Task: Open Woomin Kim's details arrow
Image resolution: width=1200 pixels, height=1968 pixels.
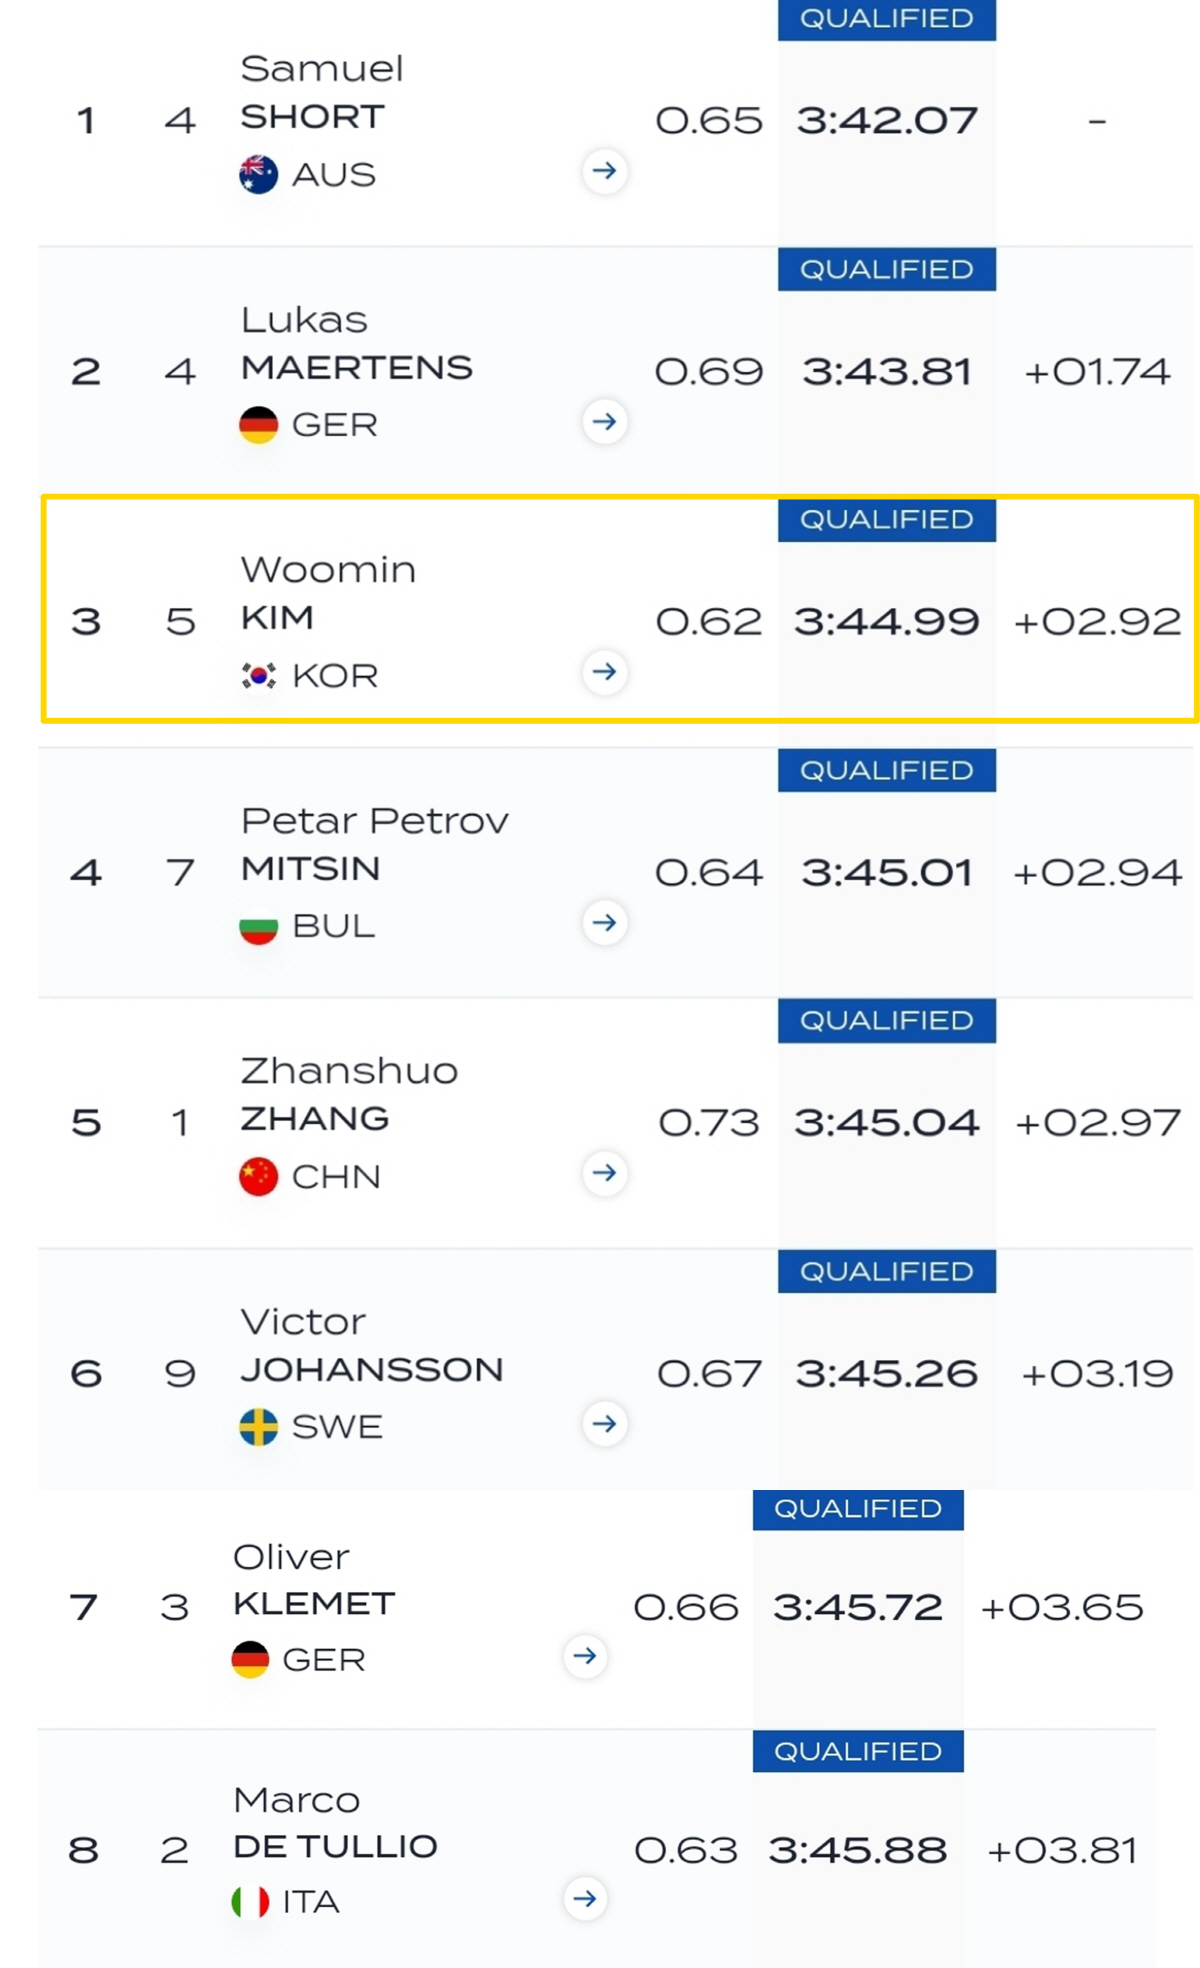Action: pyautogui.click(x=604, y=672)
